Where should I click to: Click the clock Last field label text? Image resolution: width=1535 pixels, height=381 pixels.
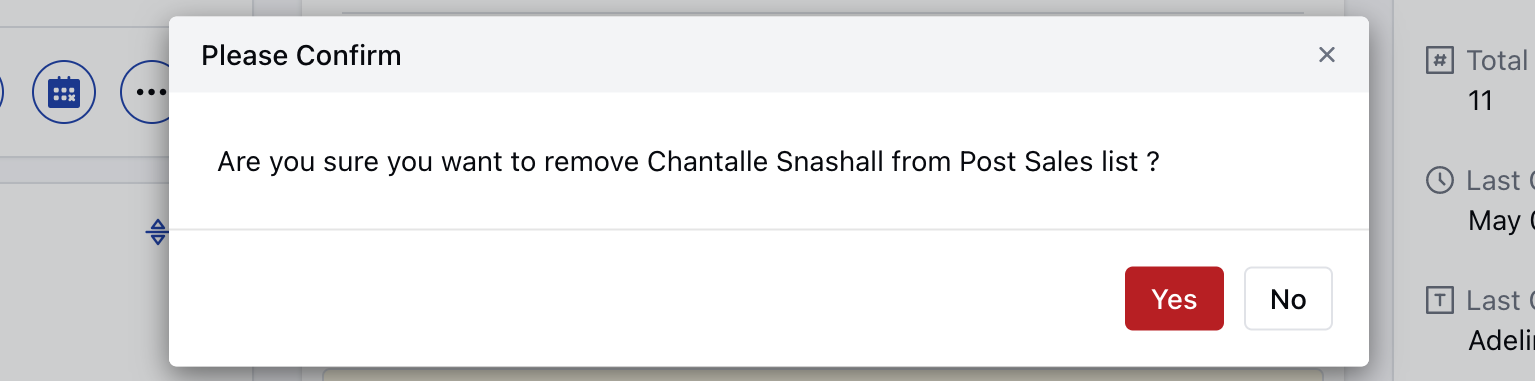point(1500,180)
